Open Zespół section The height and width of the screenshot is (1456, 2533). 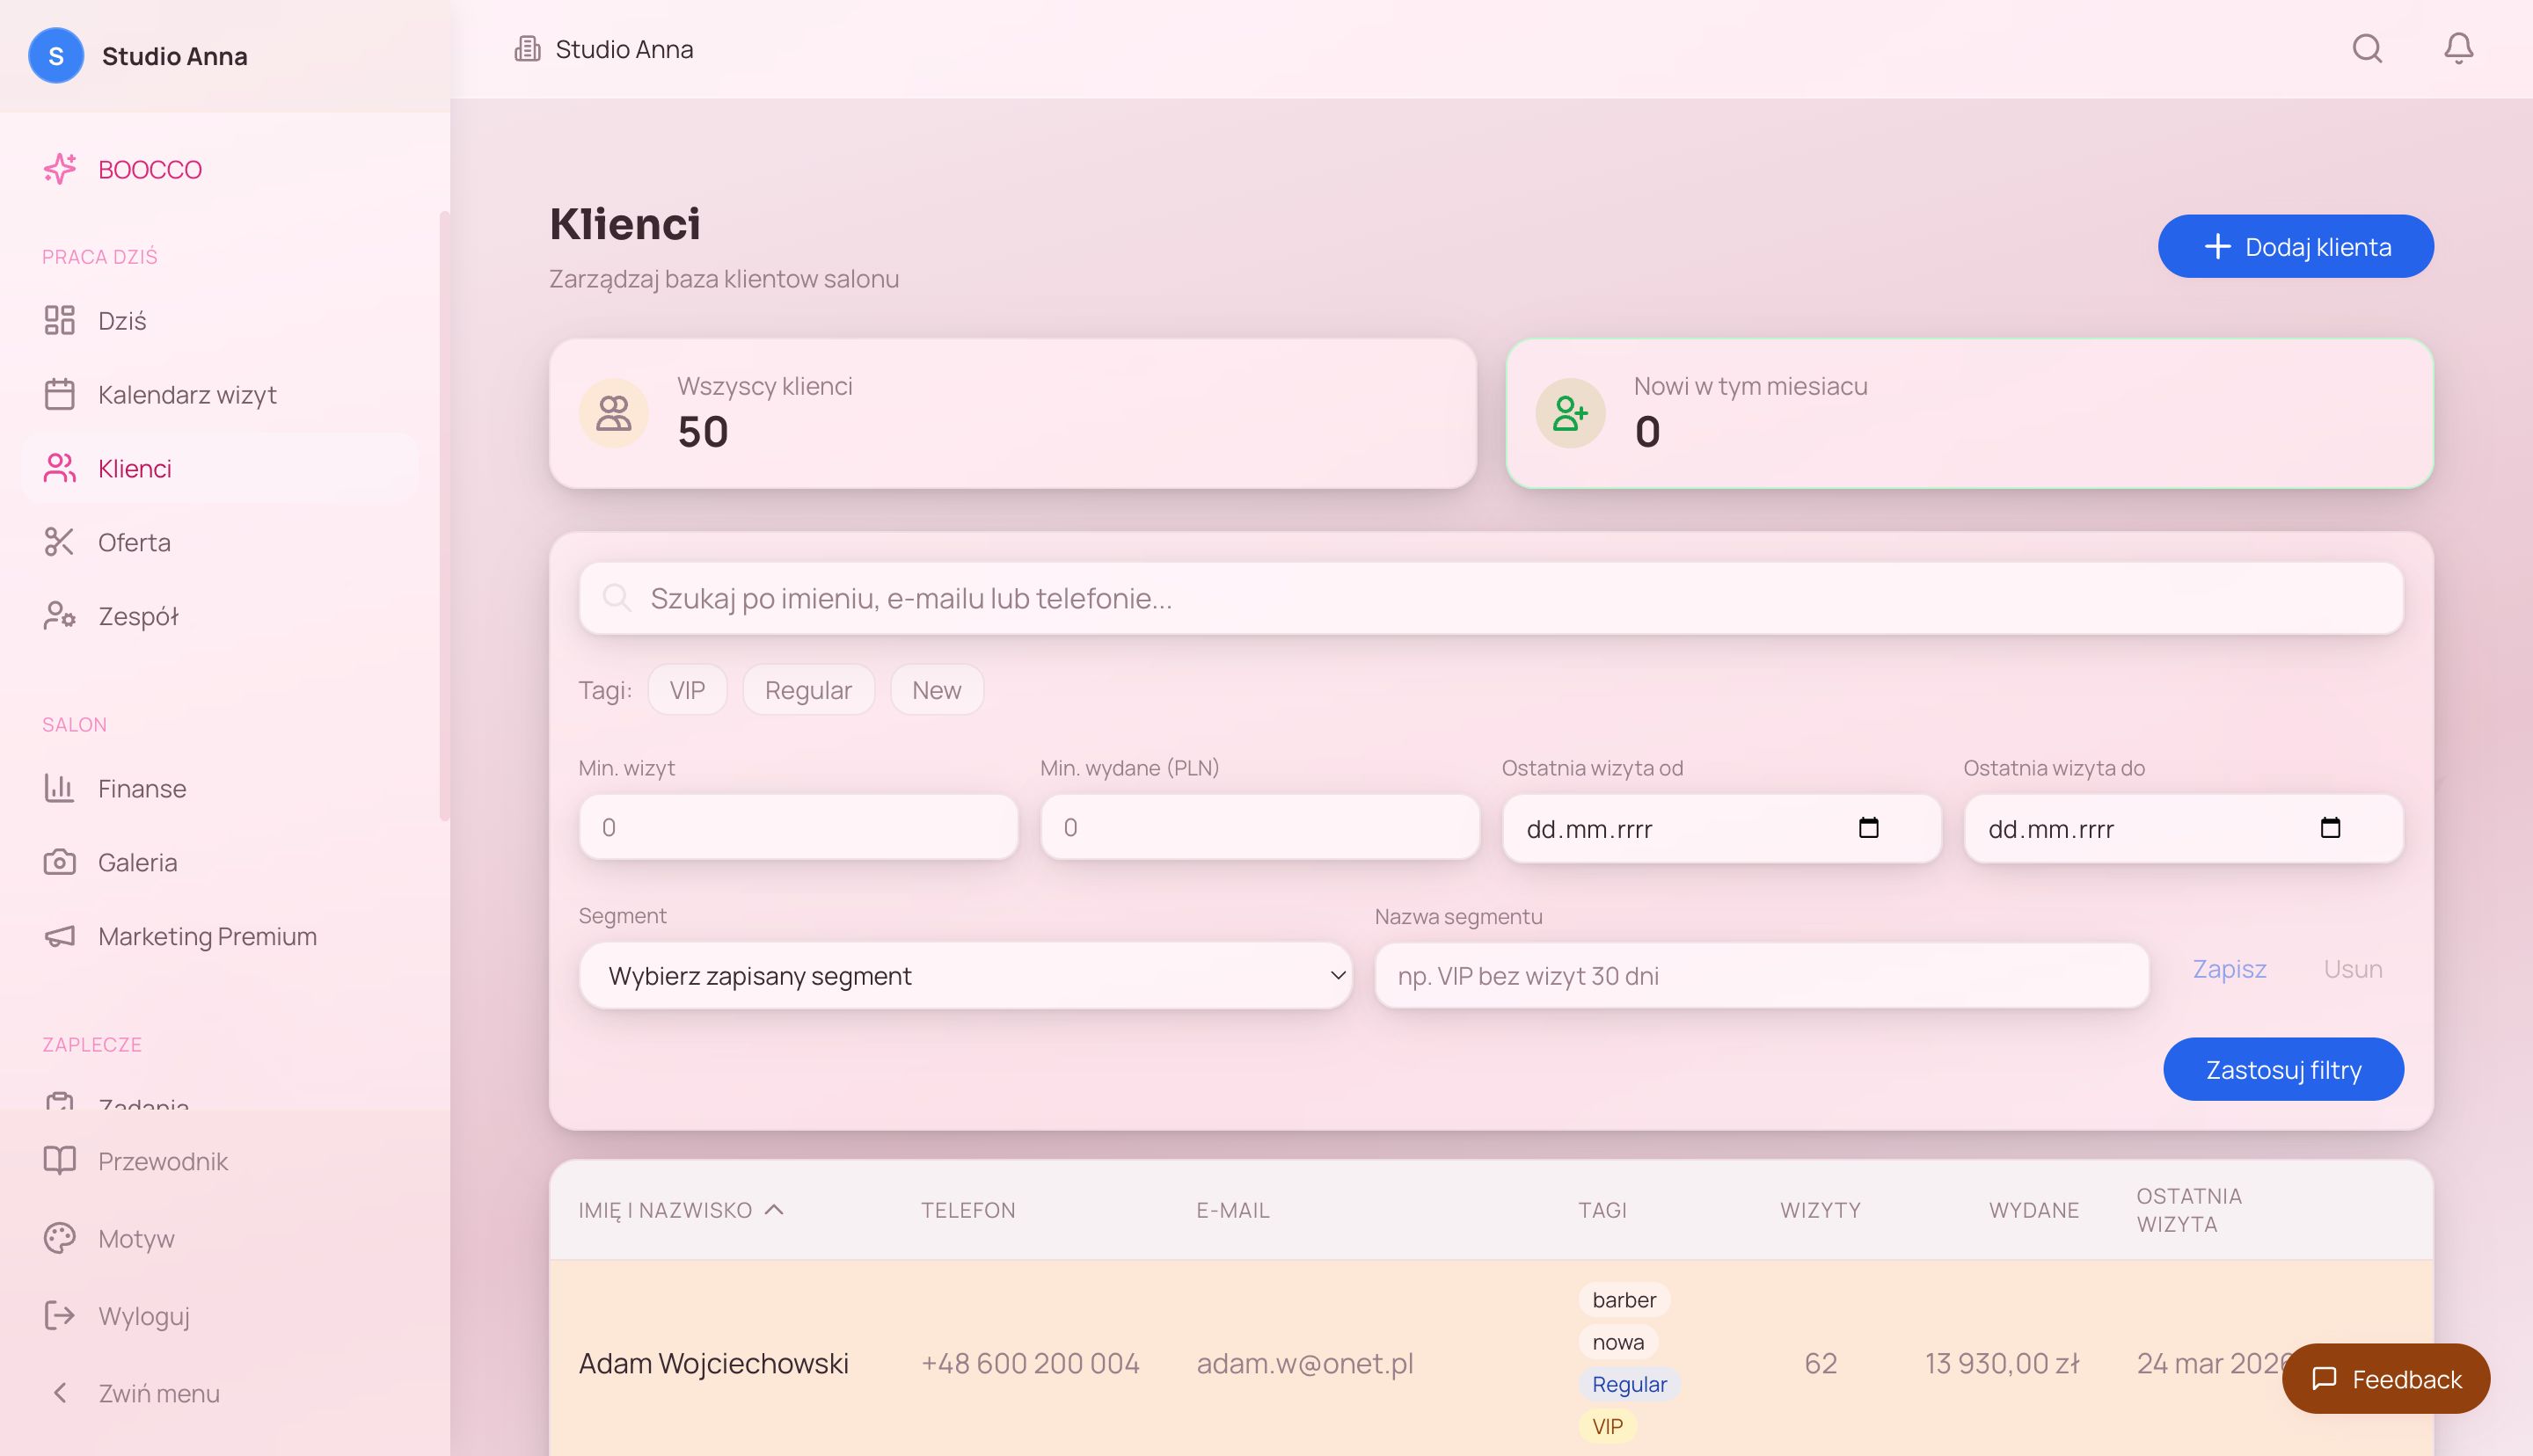click(x=220, y=616)
